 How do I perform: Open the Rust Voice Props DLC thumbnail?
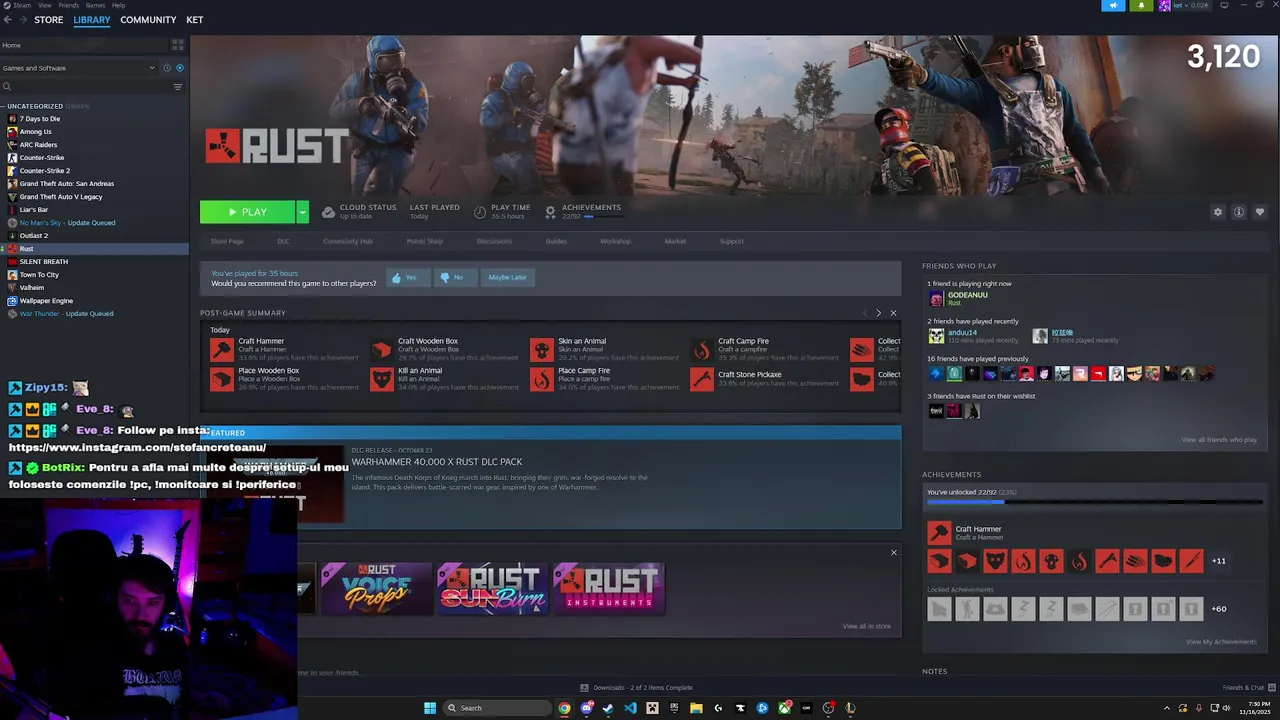[375, 588]
